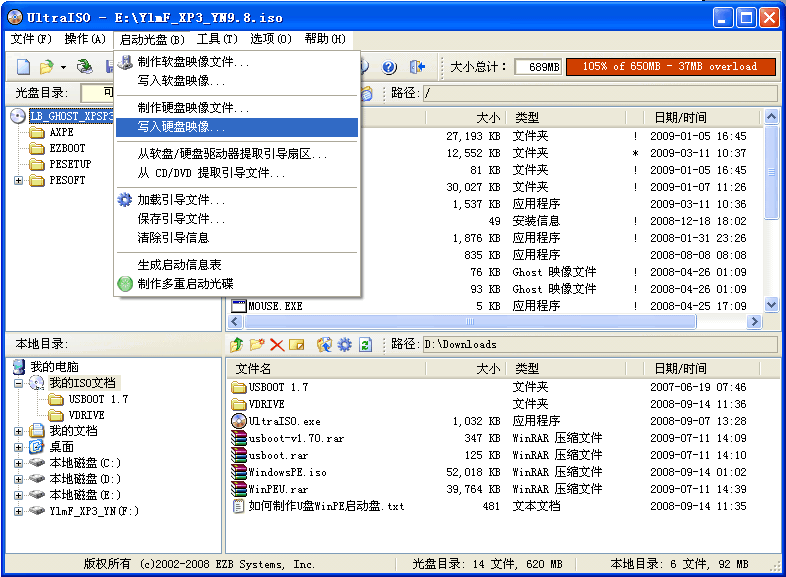
Task: Click the blue gear settings icon in local toolbar
Action: [x=345, y=344]
